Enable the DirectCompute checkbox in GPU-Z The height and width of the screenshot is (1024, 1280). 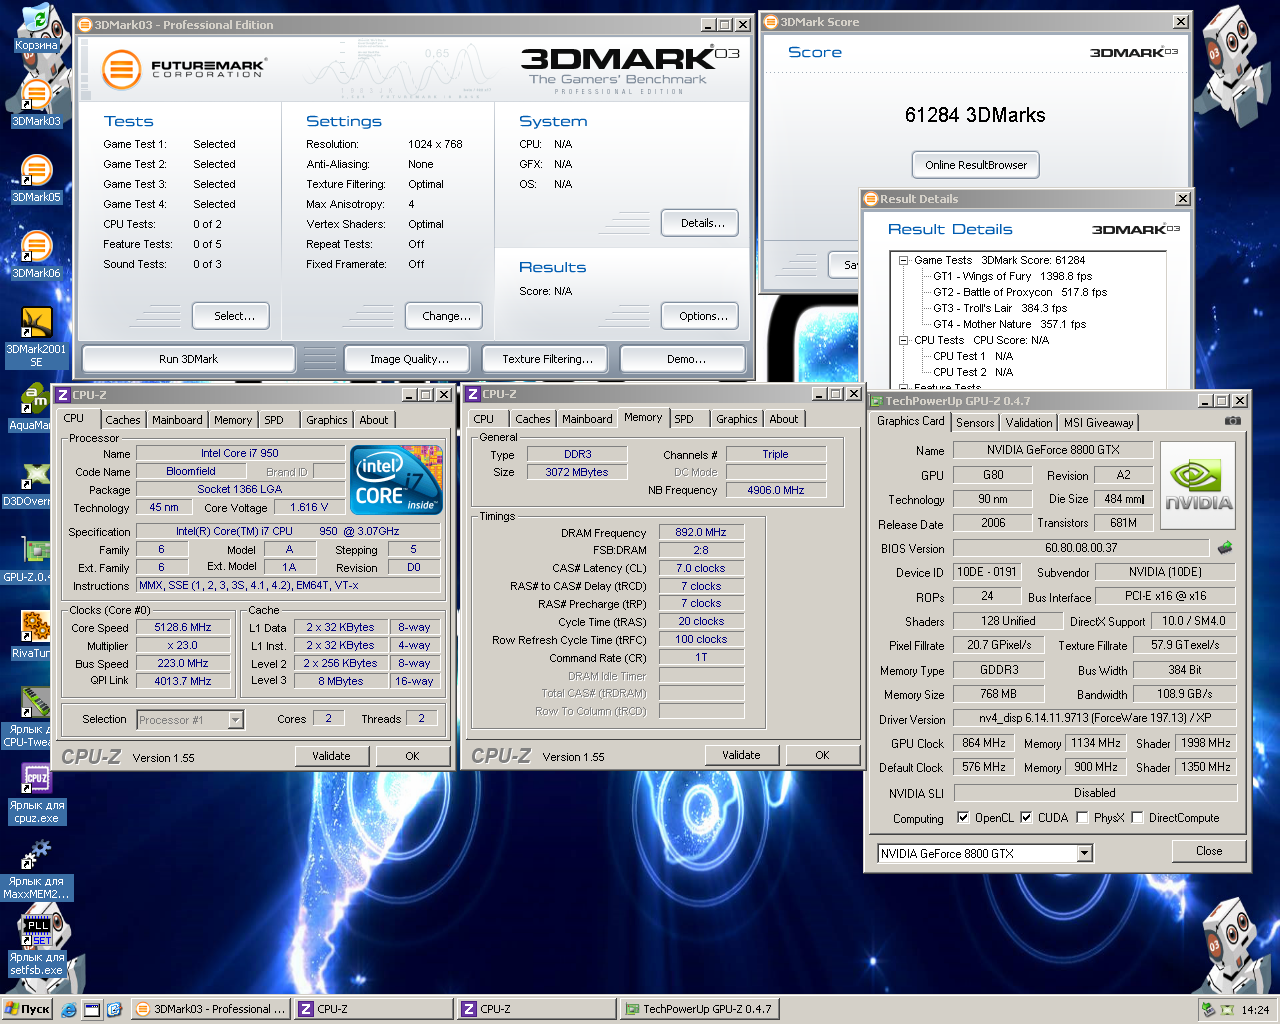(x=1137, y=818)
